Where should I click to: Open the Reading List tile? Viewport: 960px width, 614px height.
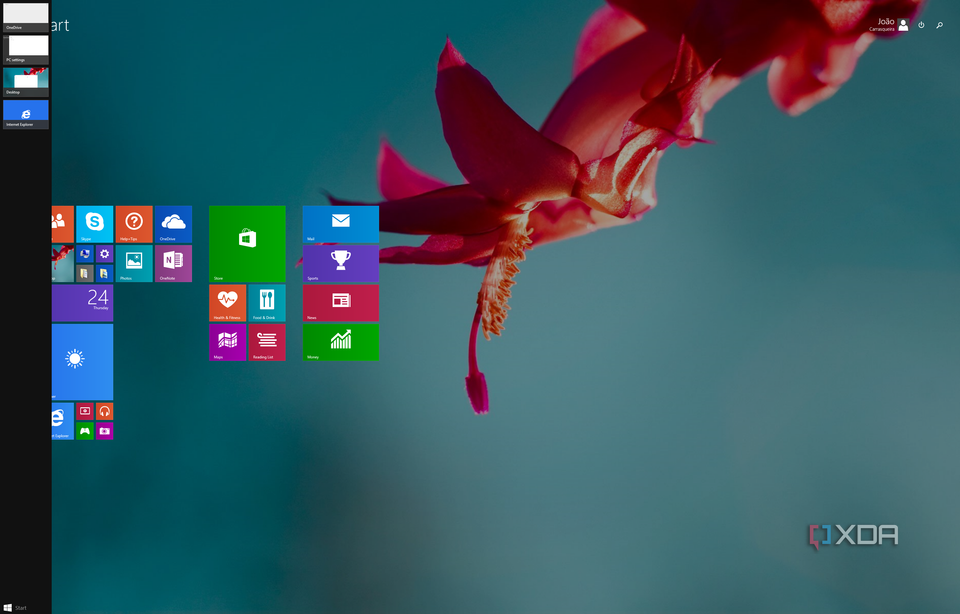[x=267, y=342]
